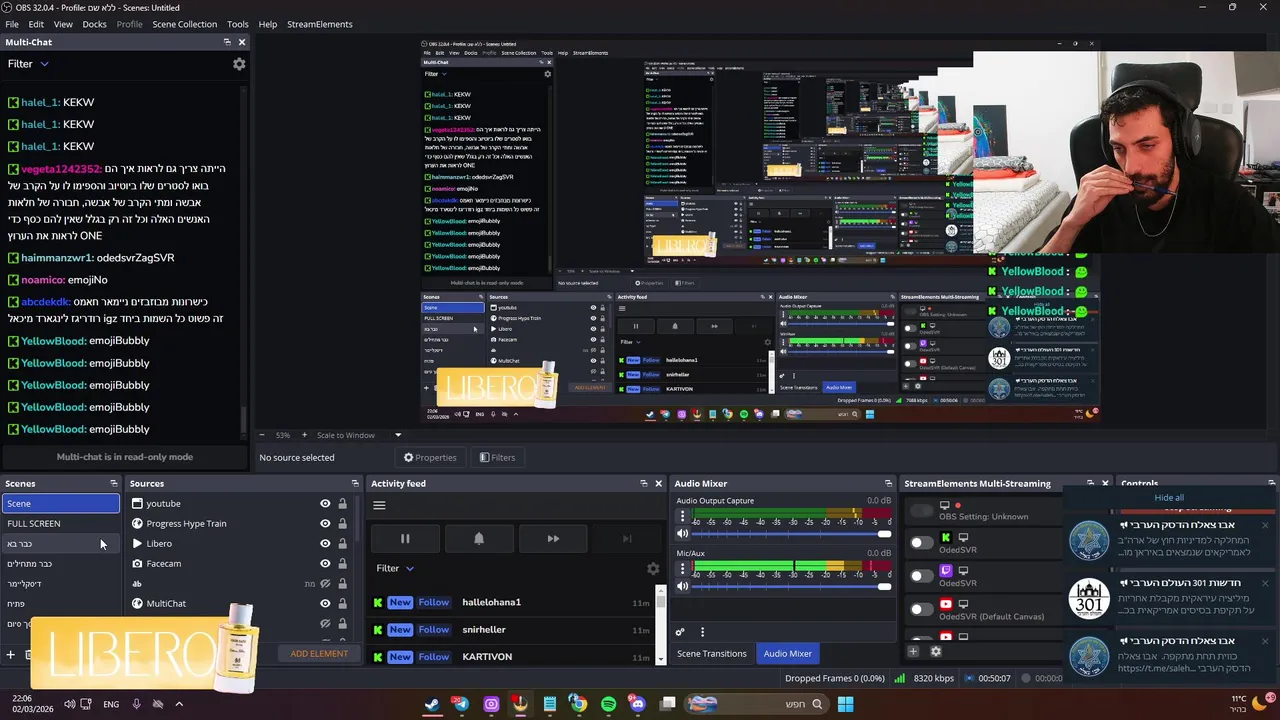Open Mic/Aux three-dot options

pyautogui.click(x=683, y=569)
